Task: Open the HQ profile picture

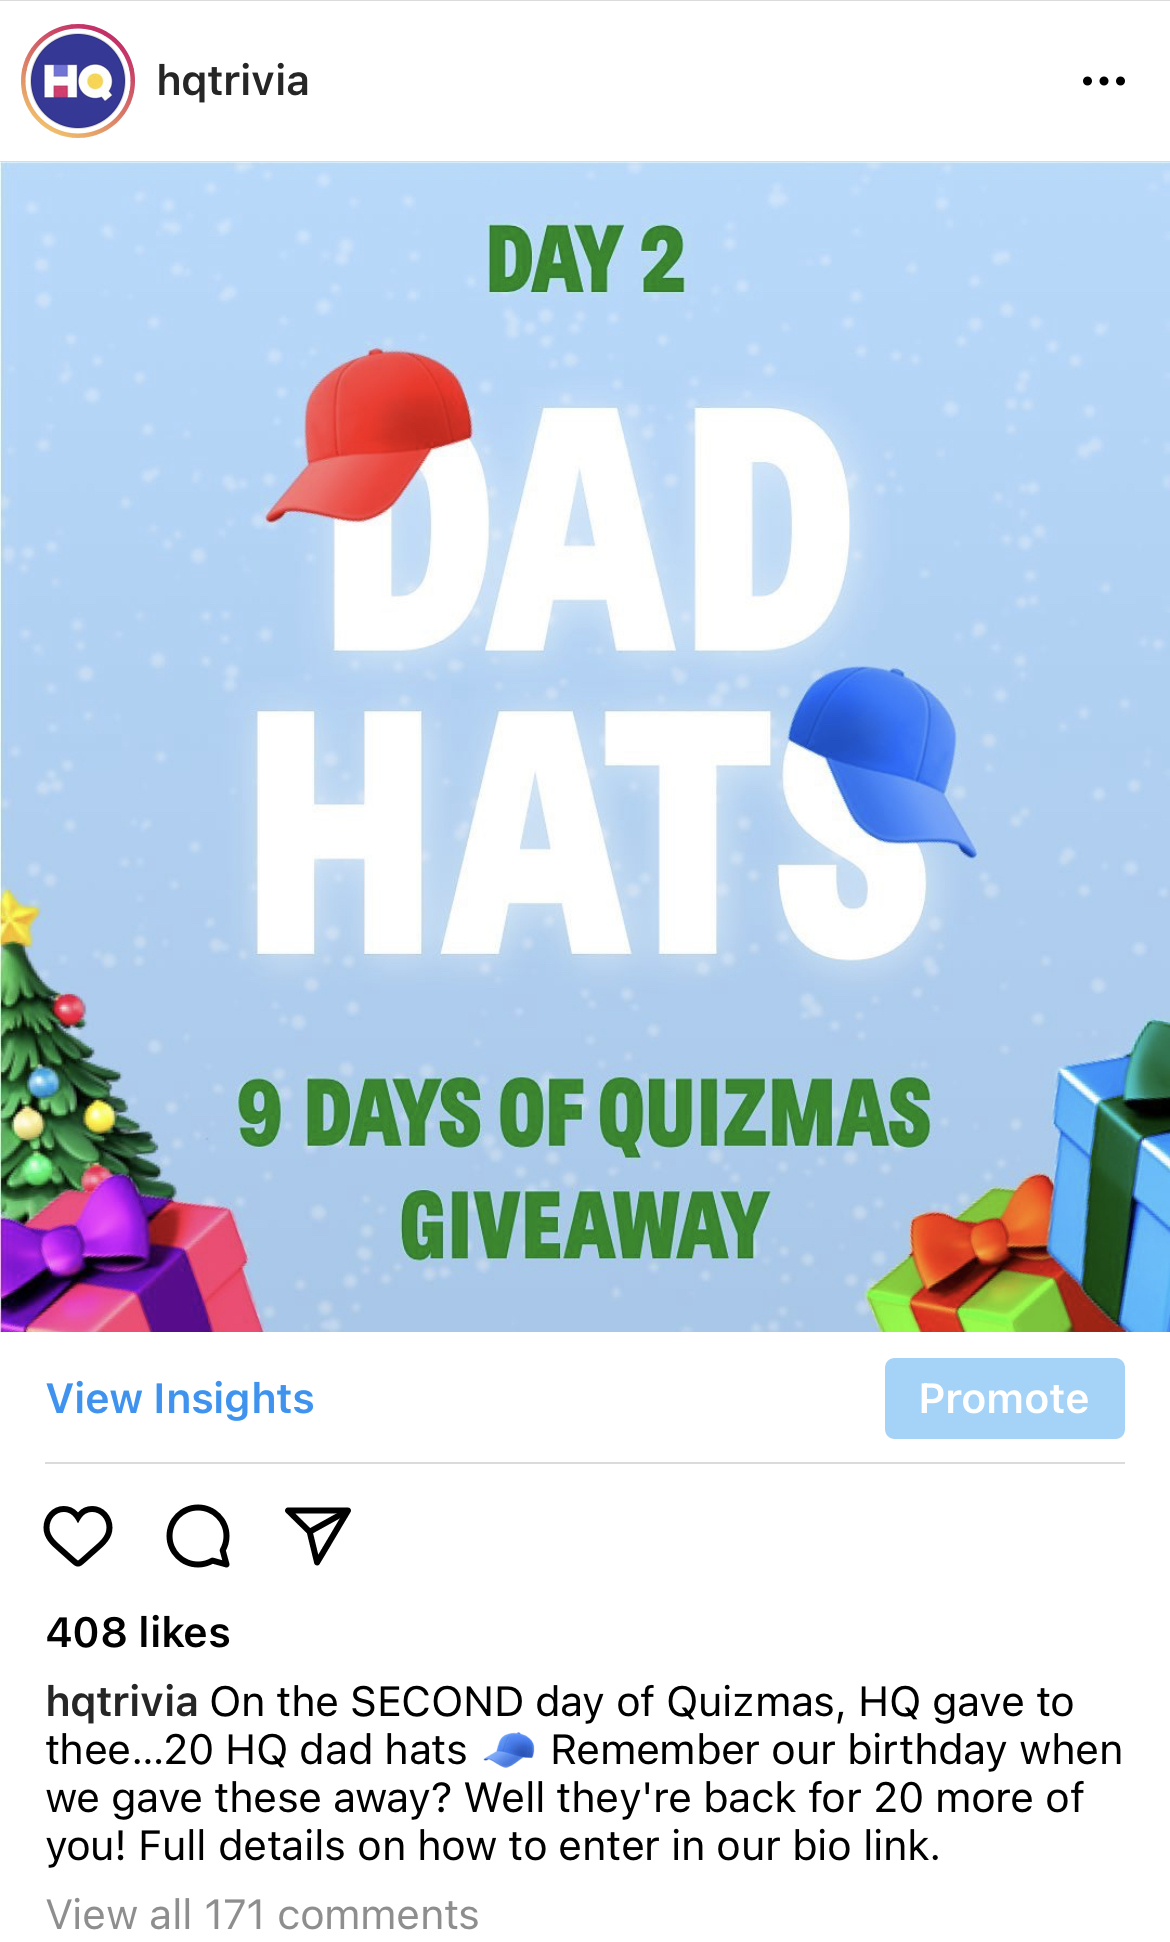Action: click(x=78, y=81)
